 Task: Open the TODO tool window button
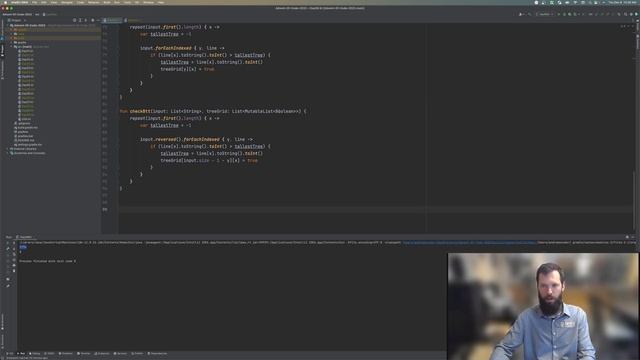pos(49,353)
